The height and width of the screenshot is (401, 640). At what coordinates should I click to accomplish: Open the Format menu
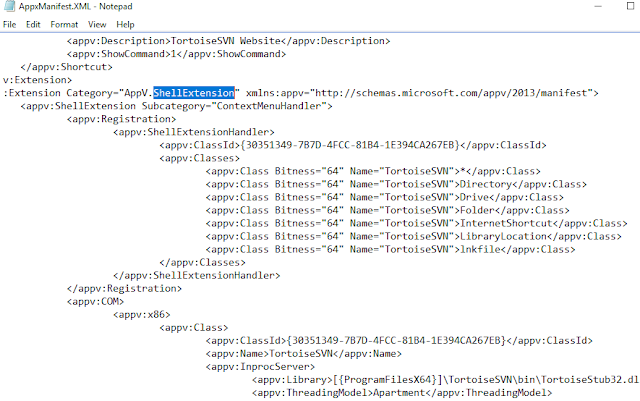64,25
